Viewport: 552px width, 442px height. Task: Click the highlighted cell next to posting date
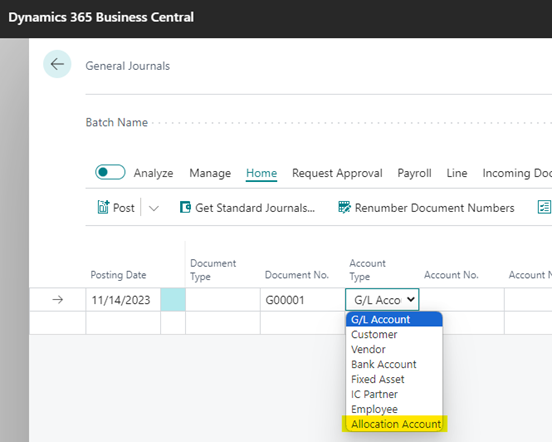[x=173, y=300]
